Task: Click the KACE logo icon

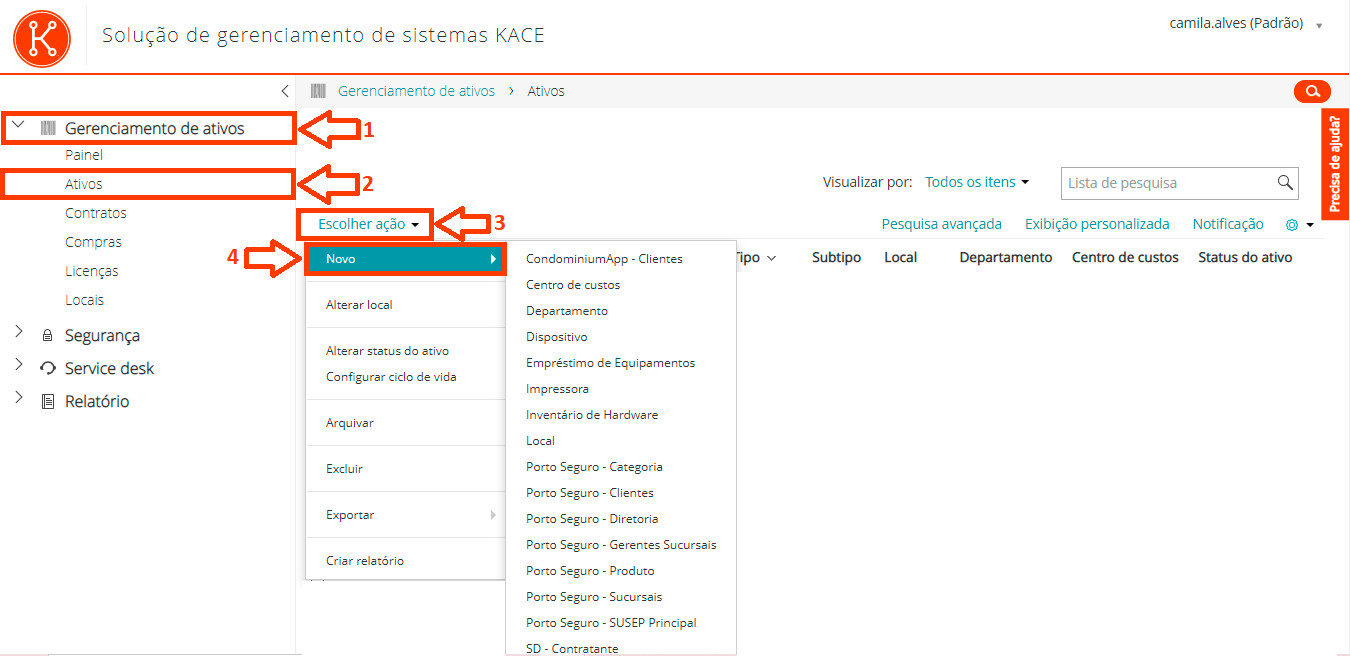Action: [42, 37]
